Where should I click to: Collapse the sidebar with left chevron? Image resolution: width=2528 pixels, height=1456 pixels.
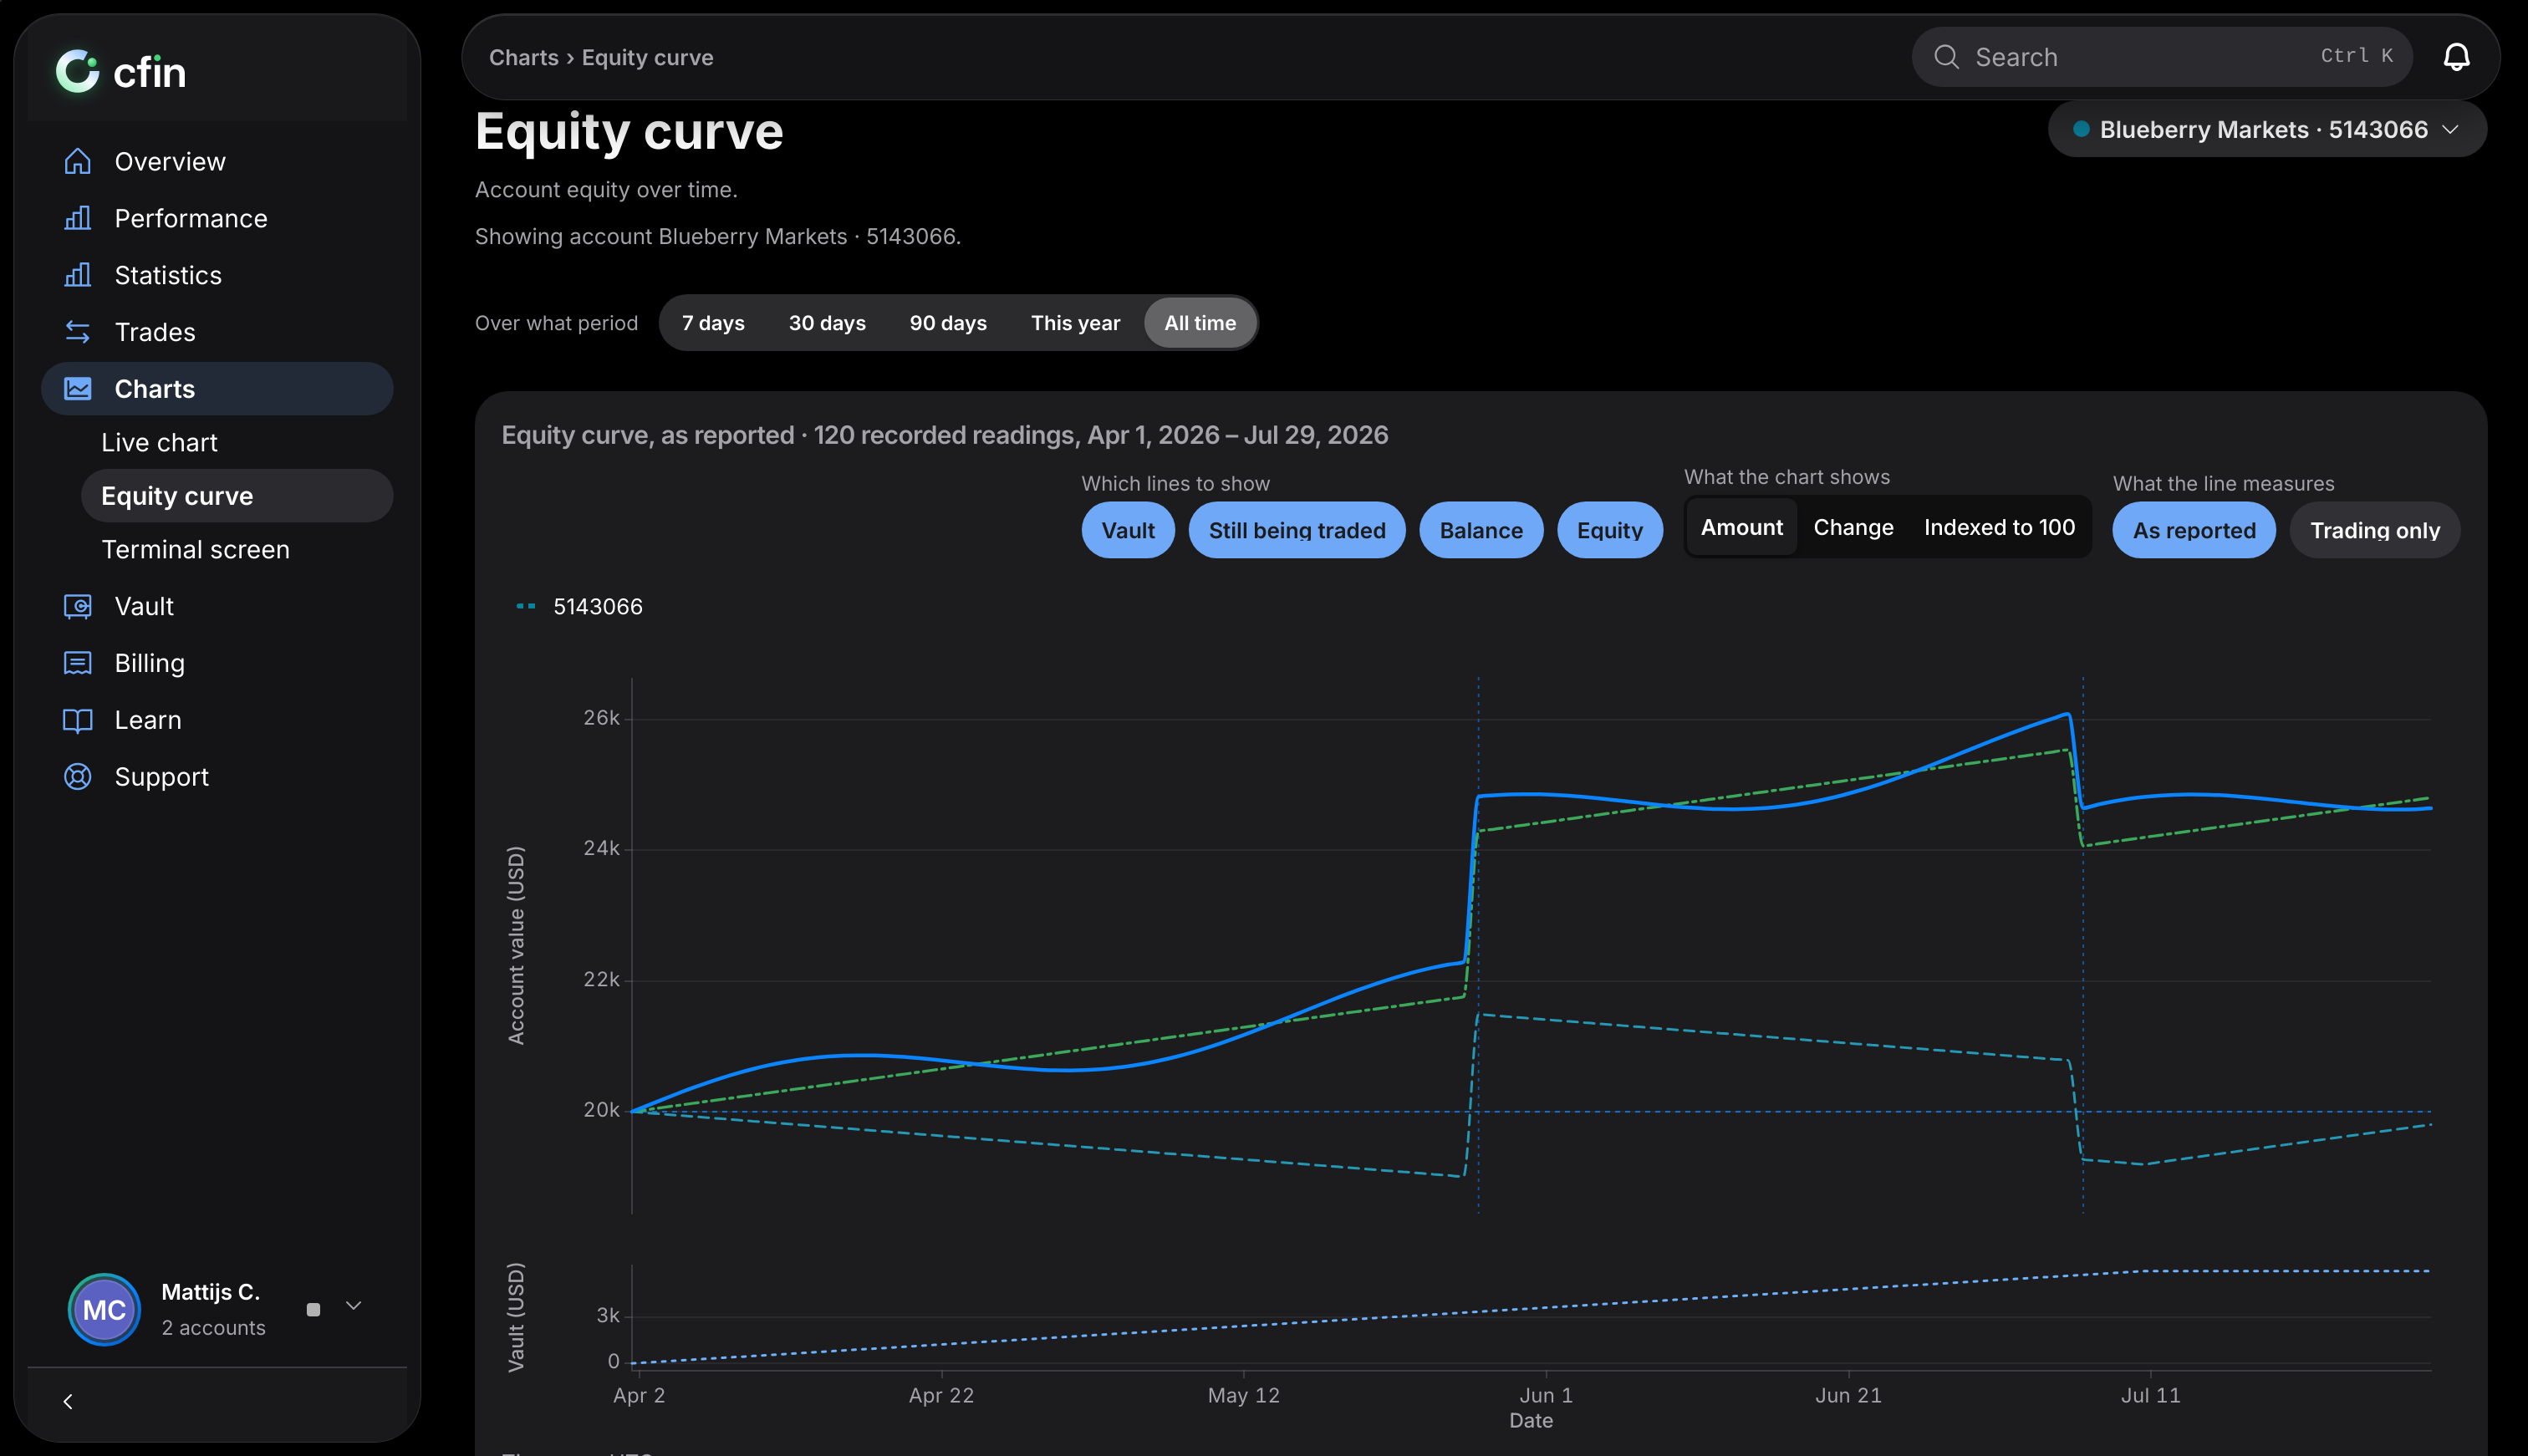68,1402
